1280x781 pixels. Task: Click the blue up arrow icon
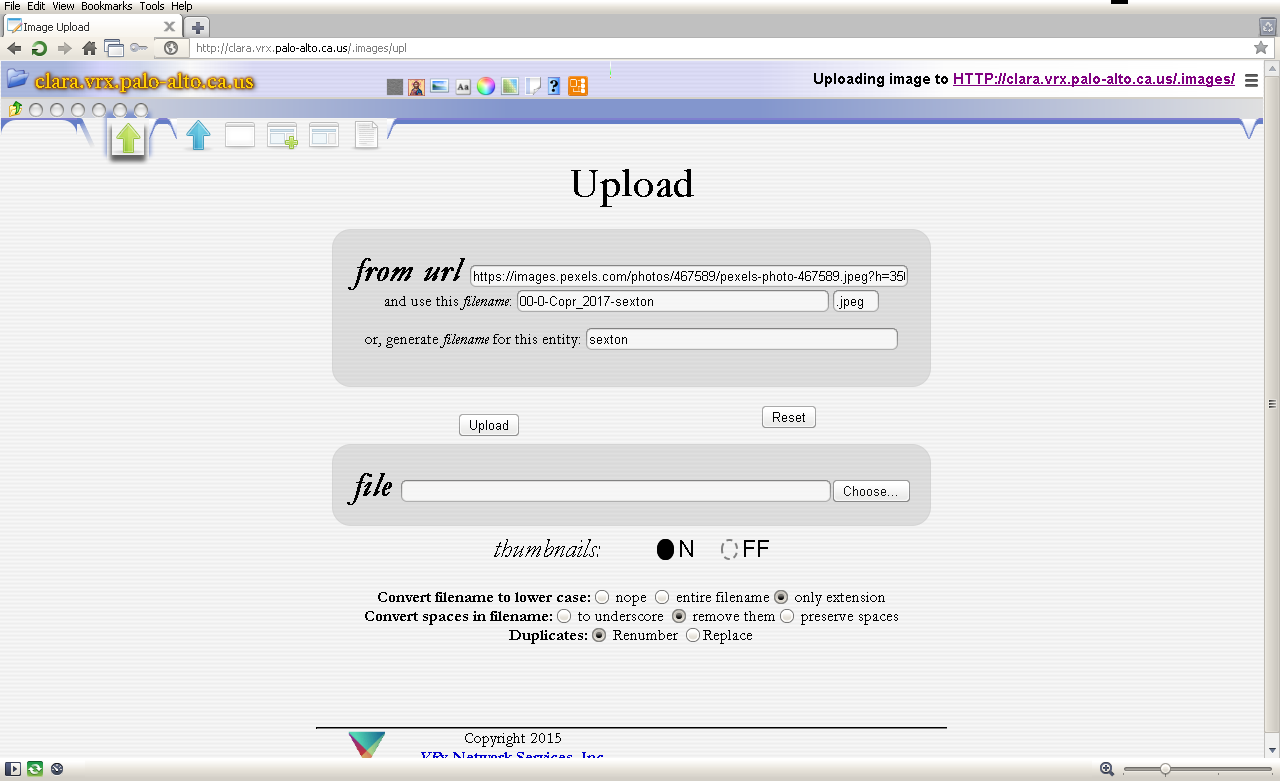(198, 135)
